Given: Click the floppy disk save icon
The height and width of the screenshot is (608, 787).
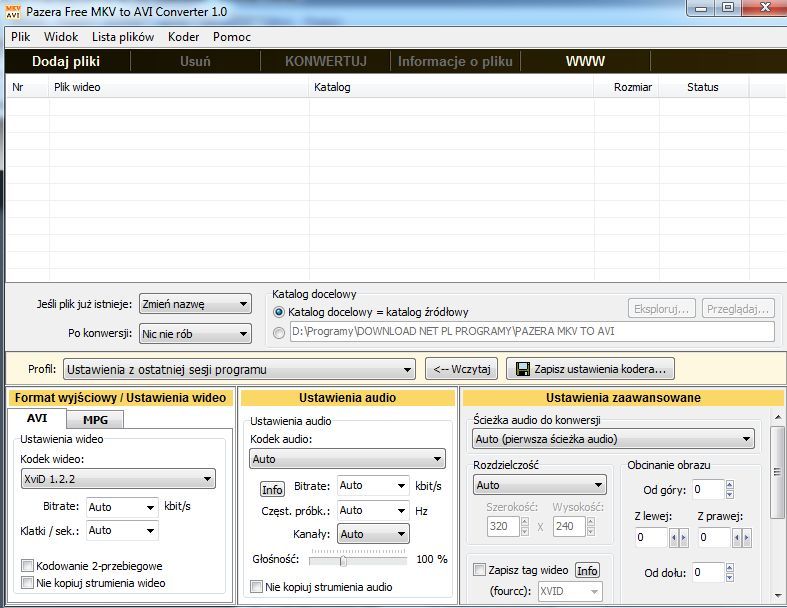Looking at the screenshot, I should coord(522,369).
